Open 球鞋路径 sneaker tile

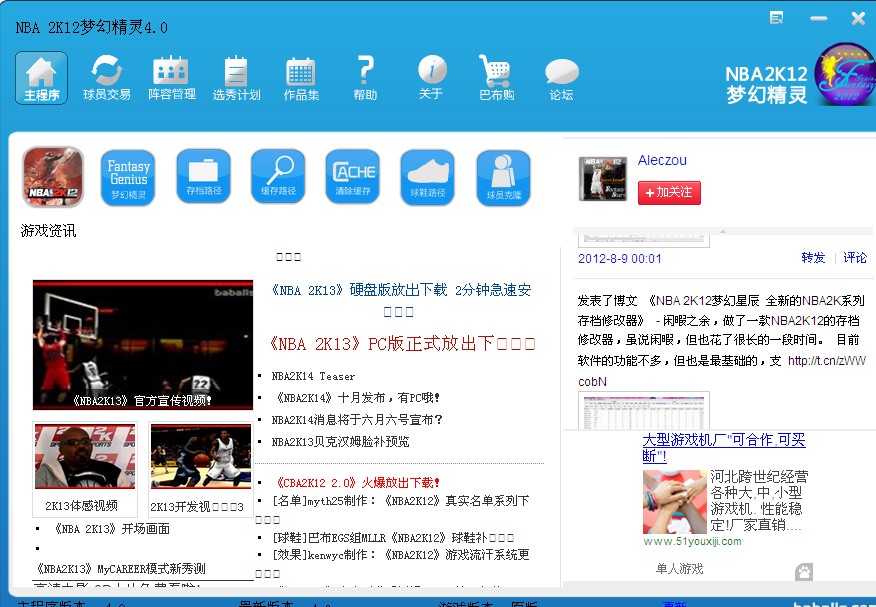(x=428, y=177)
